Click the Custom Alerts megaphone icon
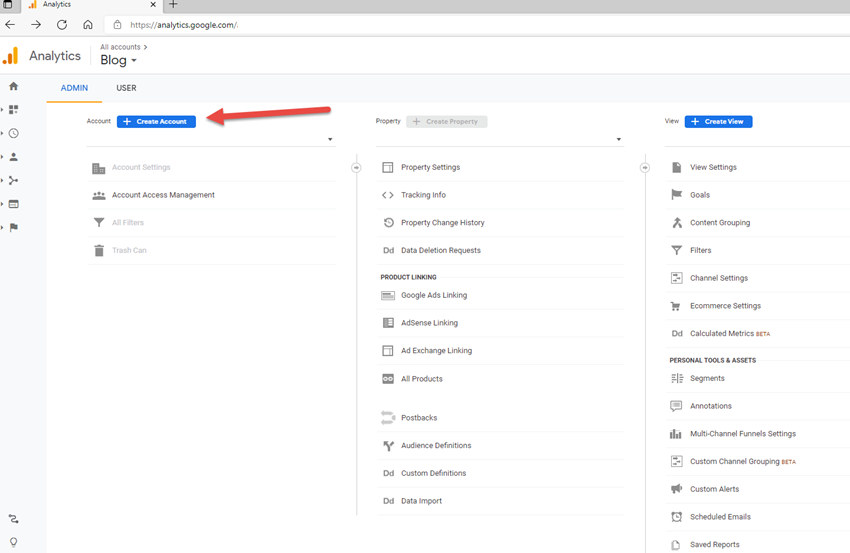The height and width of the screenshot is (553, 850). point(676,489)
